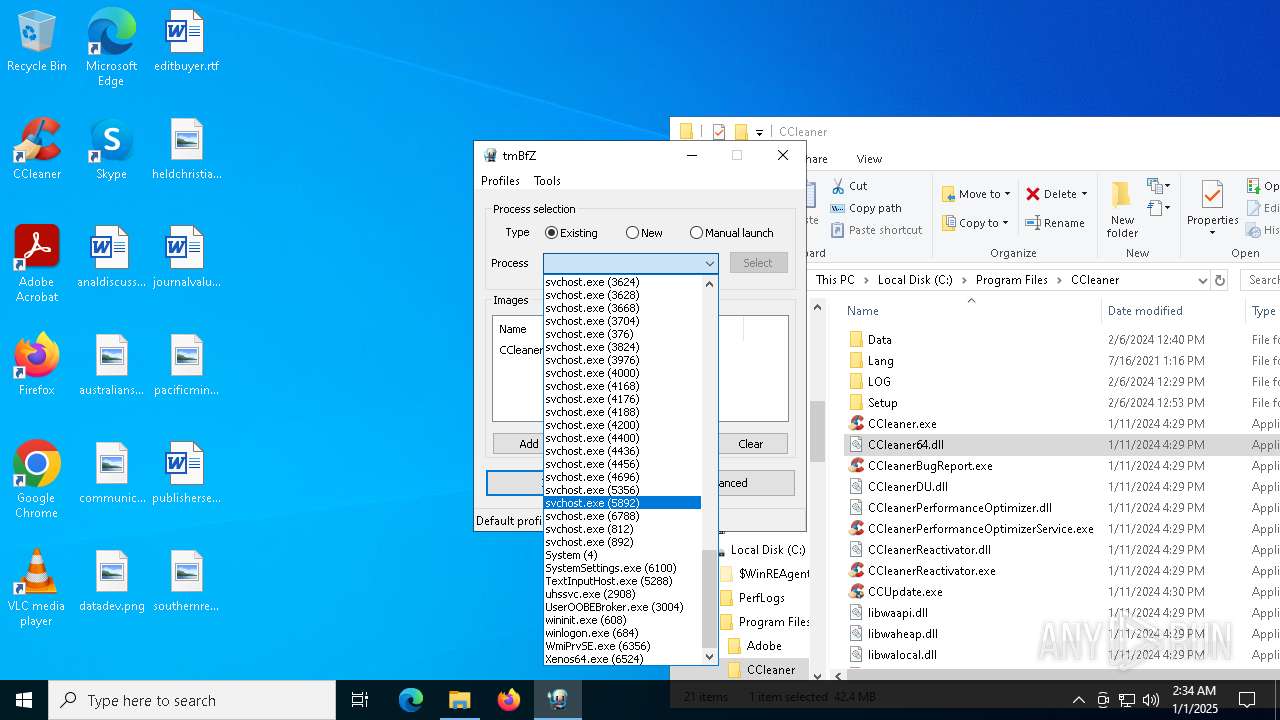Screen dimensions: 1280x720
Task: Open Microsoft Edge desktop shortcut
Action: [x=111, y=48]
